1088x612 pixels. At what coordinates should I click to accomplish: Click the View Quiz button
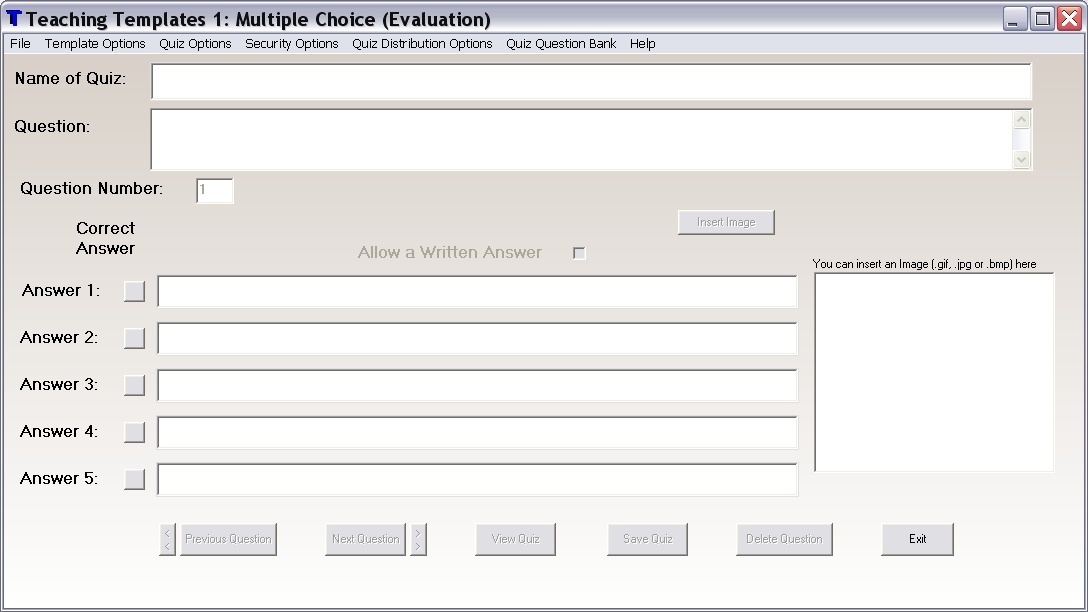point(516,539)
